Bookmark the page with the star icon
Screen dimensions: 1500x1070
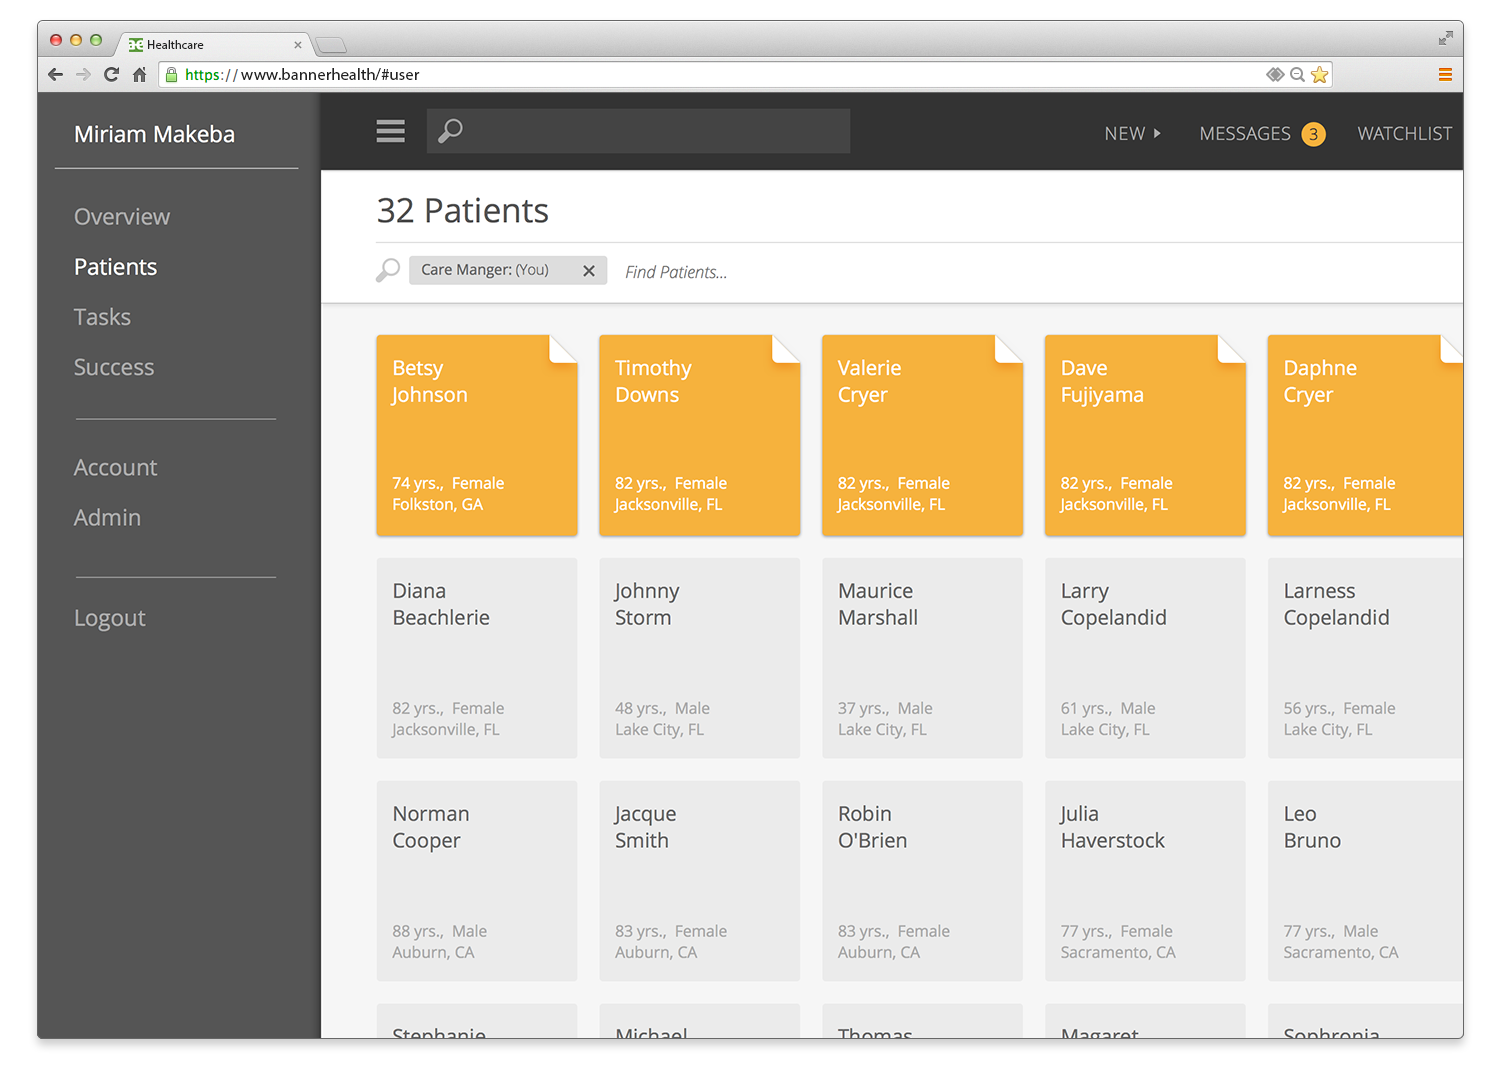click(1320, 74)
